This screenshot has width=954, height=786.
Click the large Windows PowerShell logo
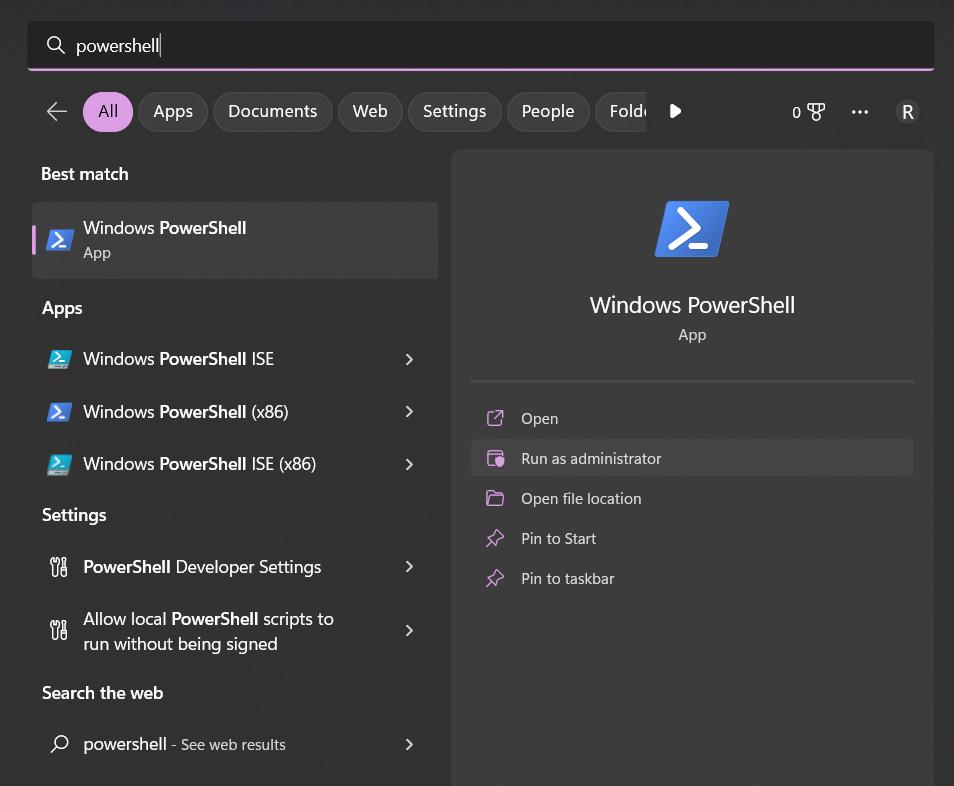tap(692, 229)
